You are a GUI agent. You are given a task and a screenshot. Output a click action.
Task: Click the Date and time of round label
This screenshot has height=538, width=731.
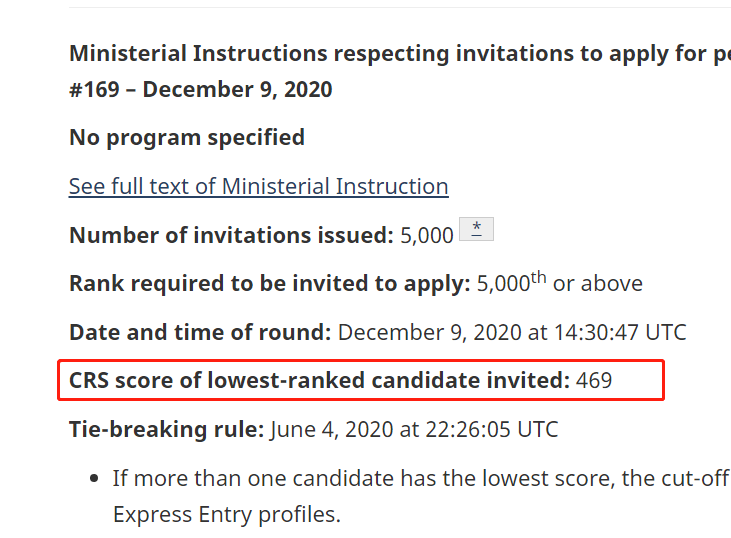click(200, 332)
